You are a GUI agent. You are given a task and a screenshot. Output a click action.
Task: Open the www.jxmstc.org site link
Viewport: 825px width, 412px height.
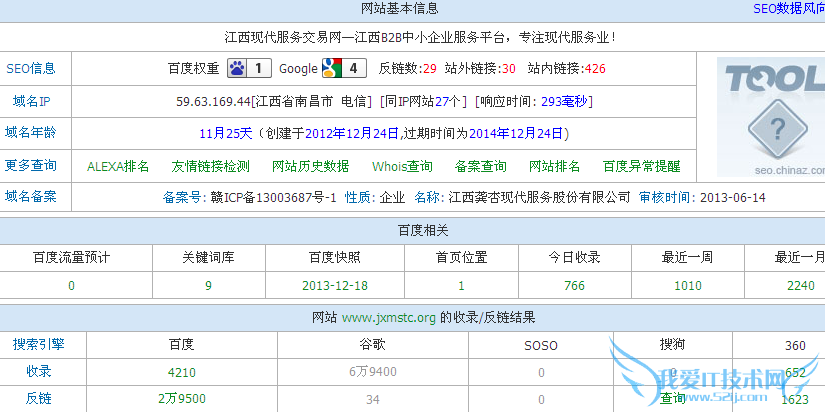[x=389, y=318]
